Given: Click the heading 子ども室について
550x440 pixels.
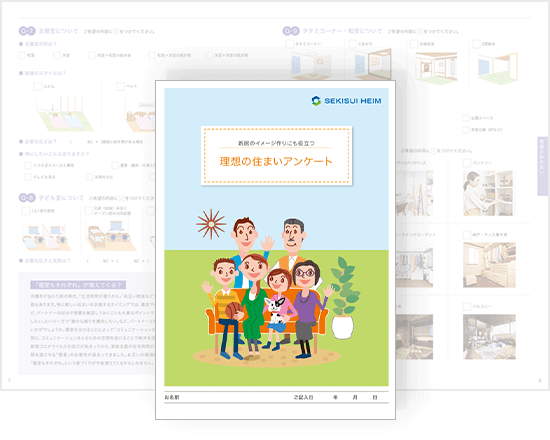Looking at the screenshot, I should coord(61,198).
